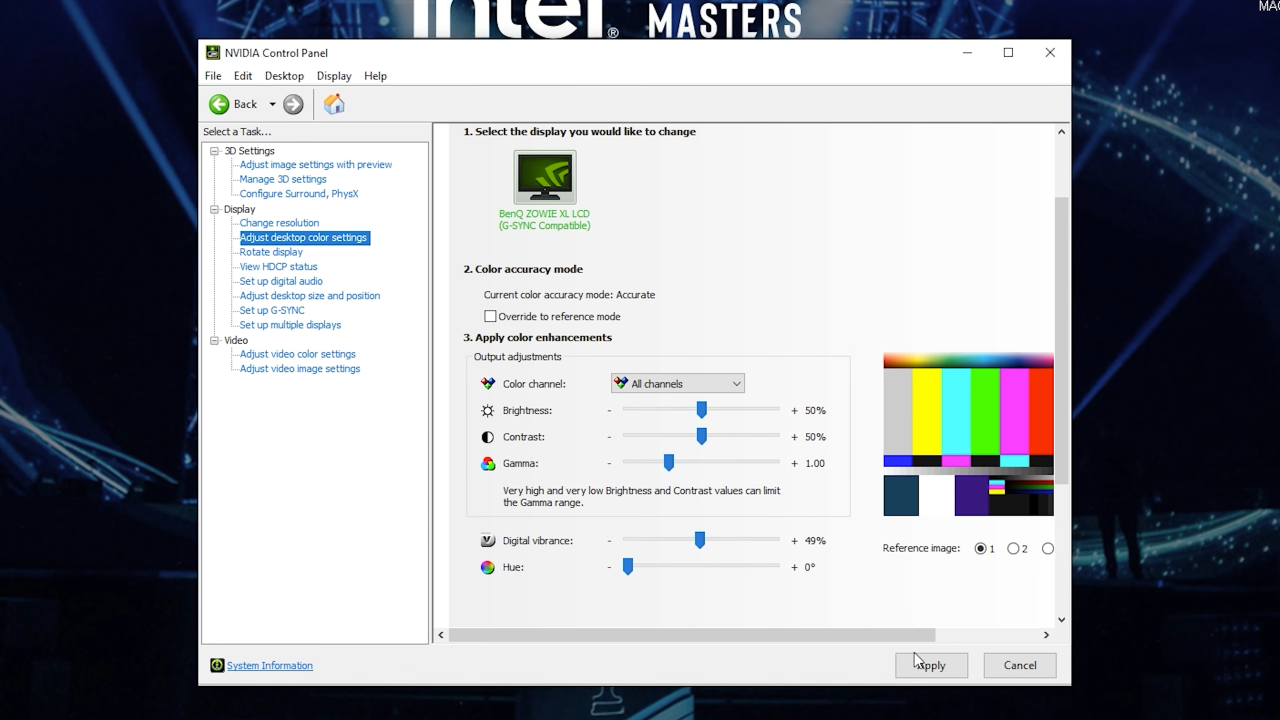1280x720 pixels.
Task: Click the System Information NVIDIA icon
Action: tap(217, 666)
